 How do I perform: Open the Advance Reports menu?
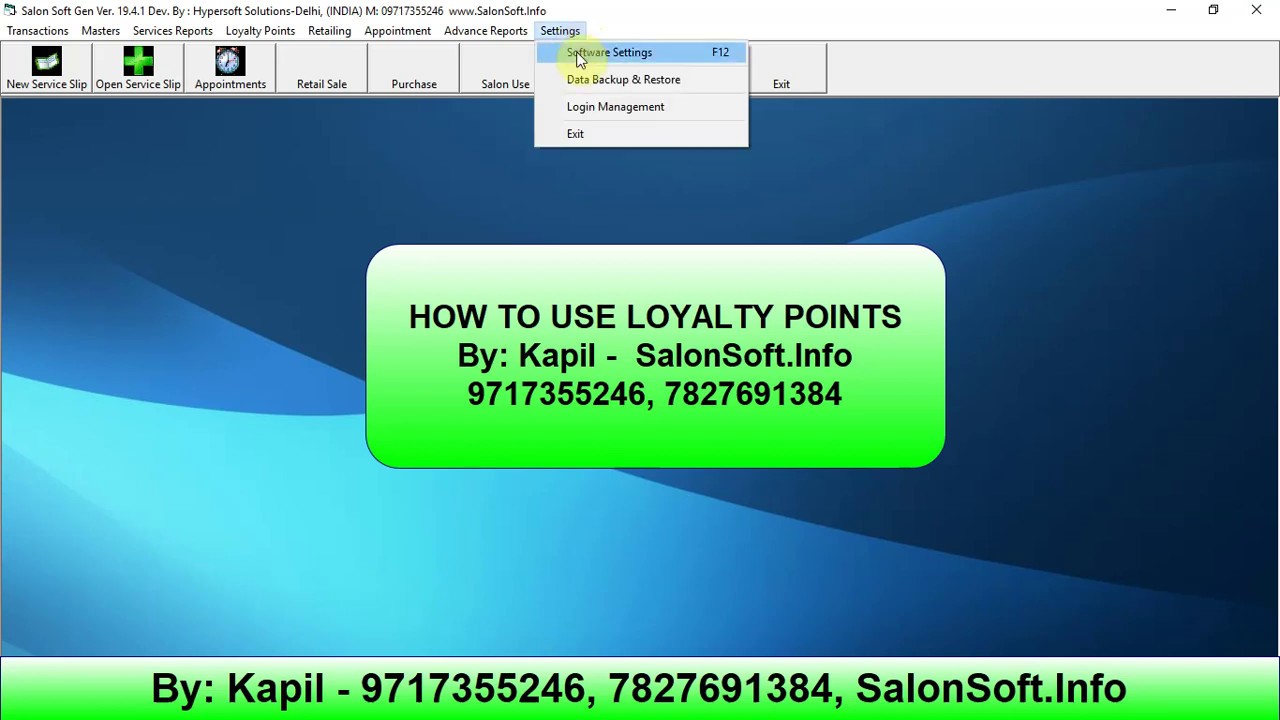486,31
